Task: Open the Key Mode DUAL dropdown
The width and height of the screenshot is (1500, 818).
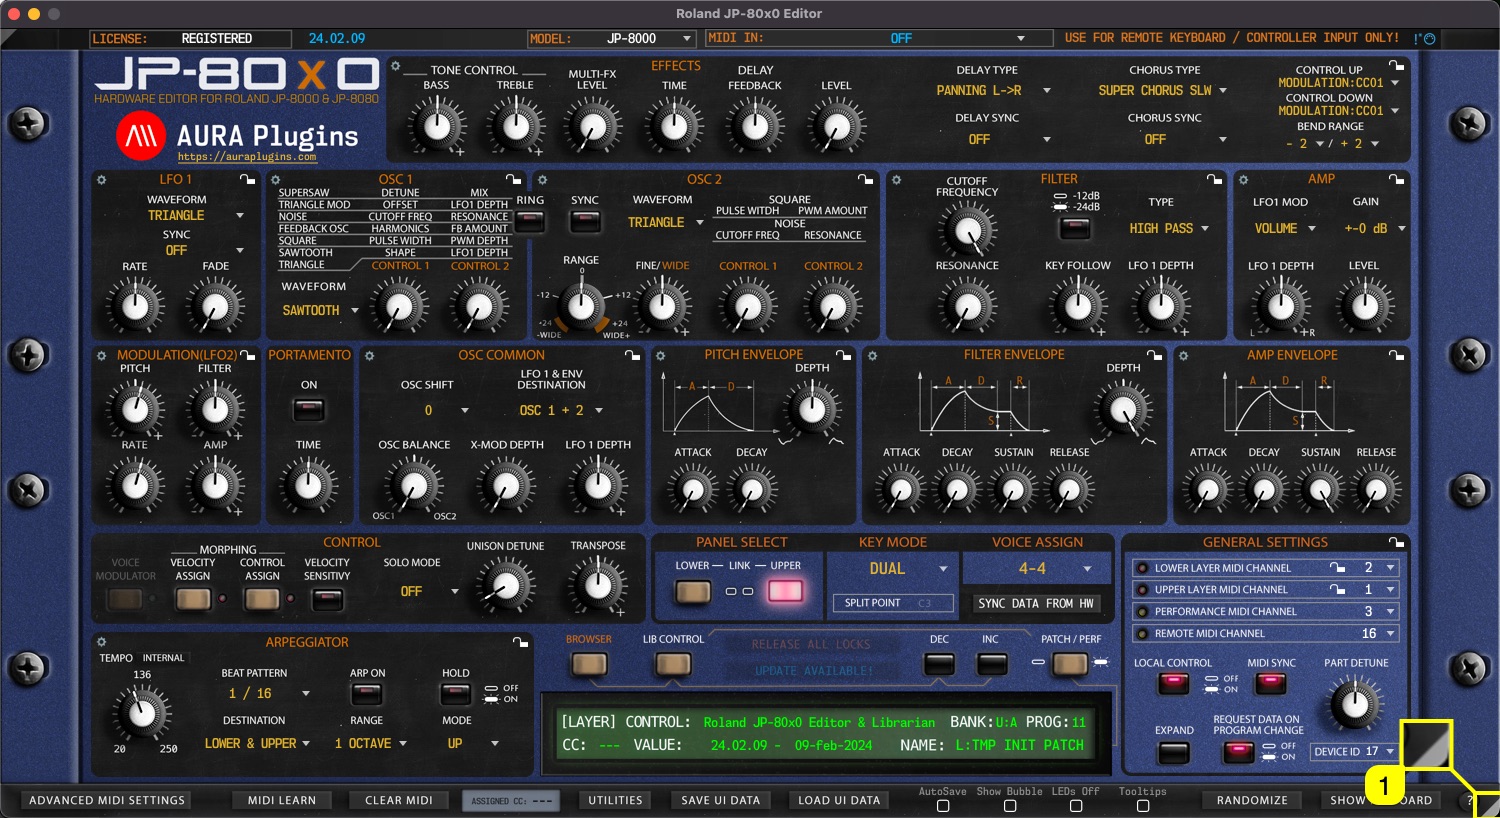Action: coord(893,568)
